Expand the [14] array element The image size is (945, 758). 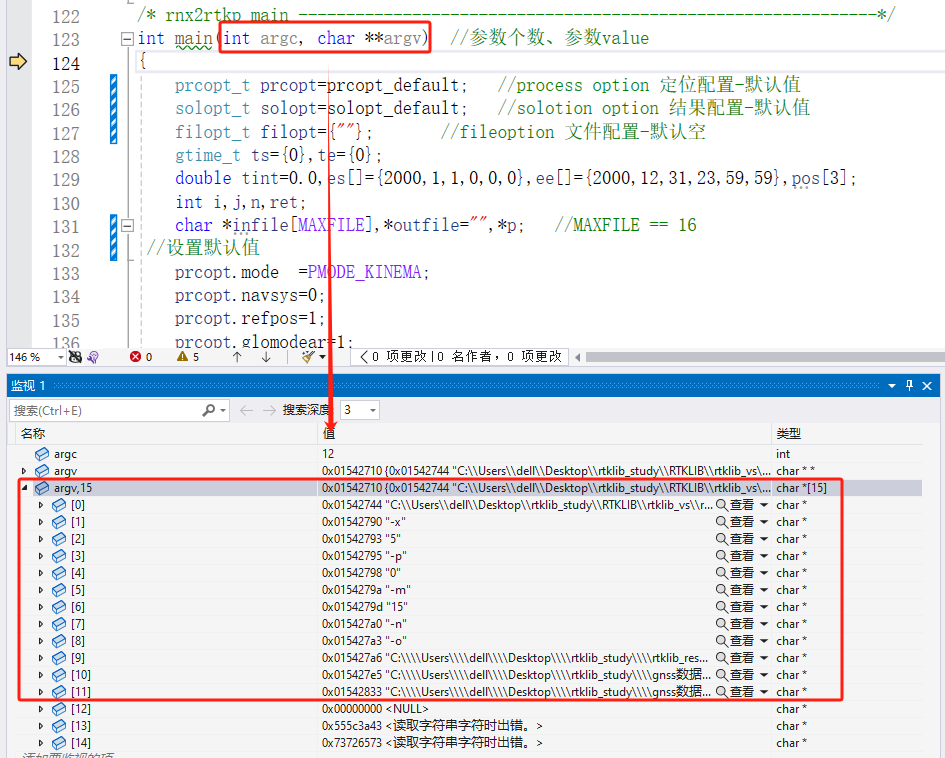point(41,743)
